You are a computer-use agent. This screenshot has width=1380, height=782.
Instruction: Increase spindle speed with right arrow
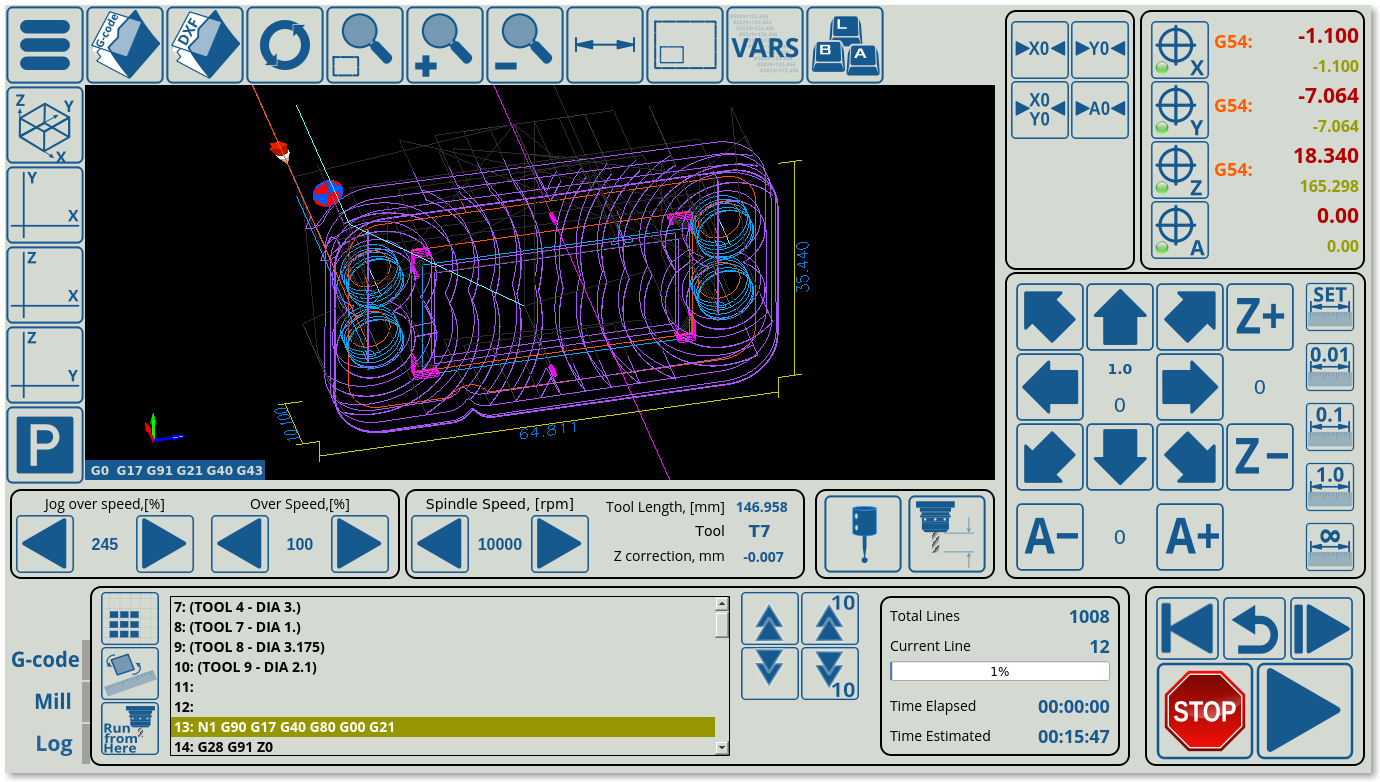pyautogui.click(x=559, y=544)
